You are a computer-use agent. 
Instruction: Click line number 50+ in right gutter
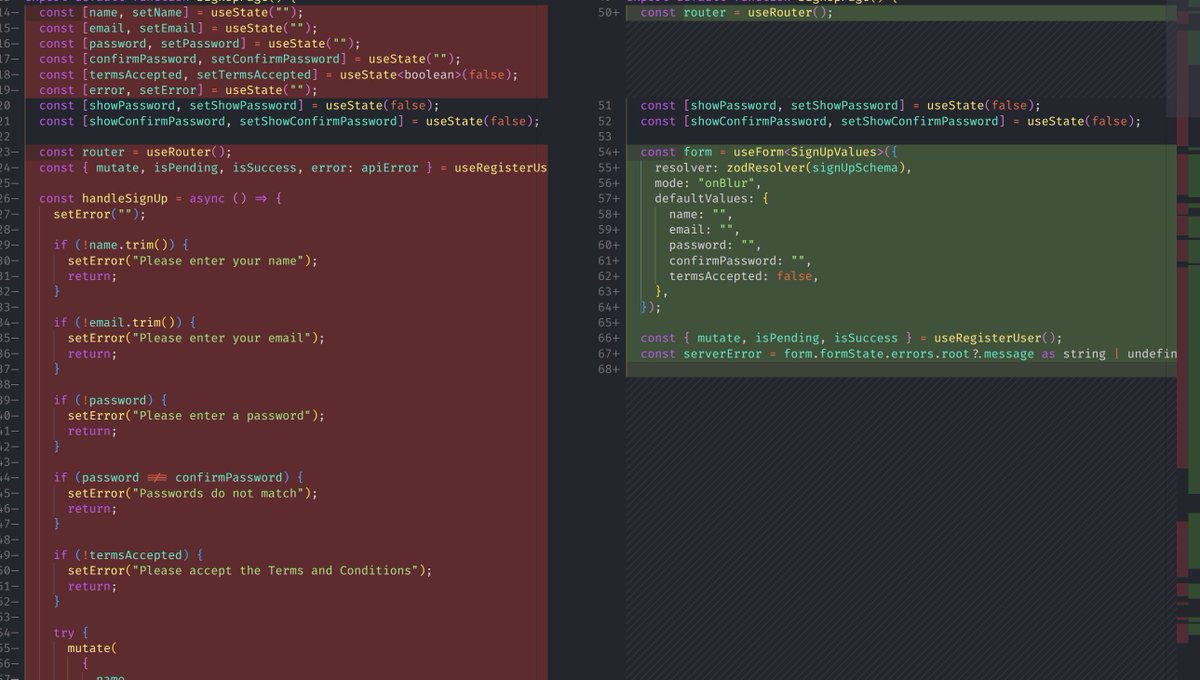click(608, 13)
